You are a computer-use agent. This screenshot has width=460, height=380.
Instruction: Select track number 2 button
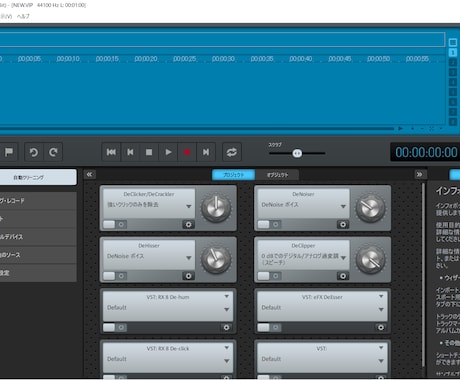coord(453,62)
